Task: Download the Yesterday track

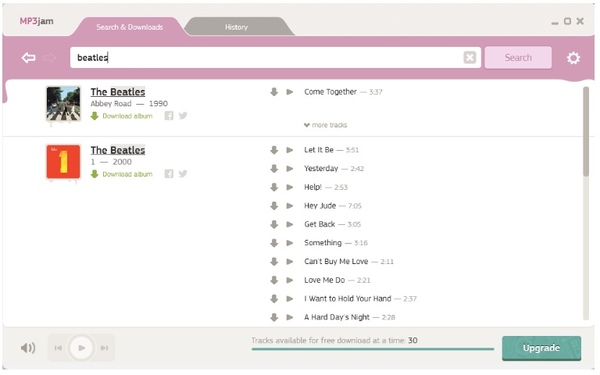Action: tap(274, 169)
